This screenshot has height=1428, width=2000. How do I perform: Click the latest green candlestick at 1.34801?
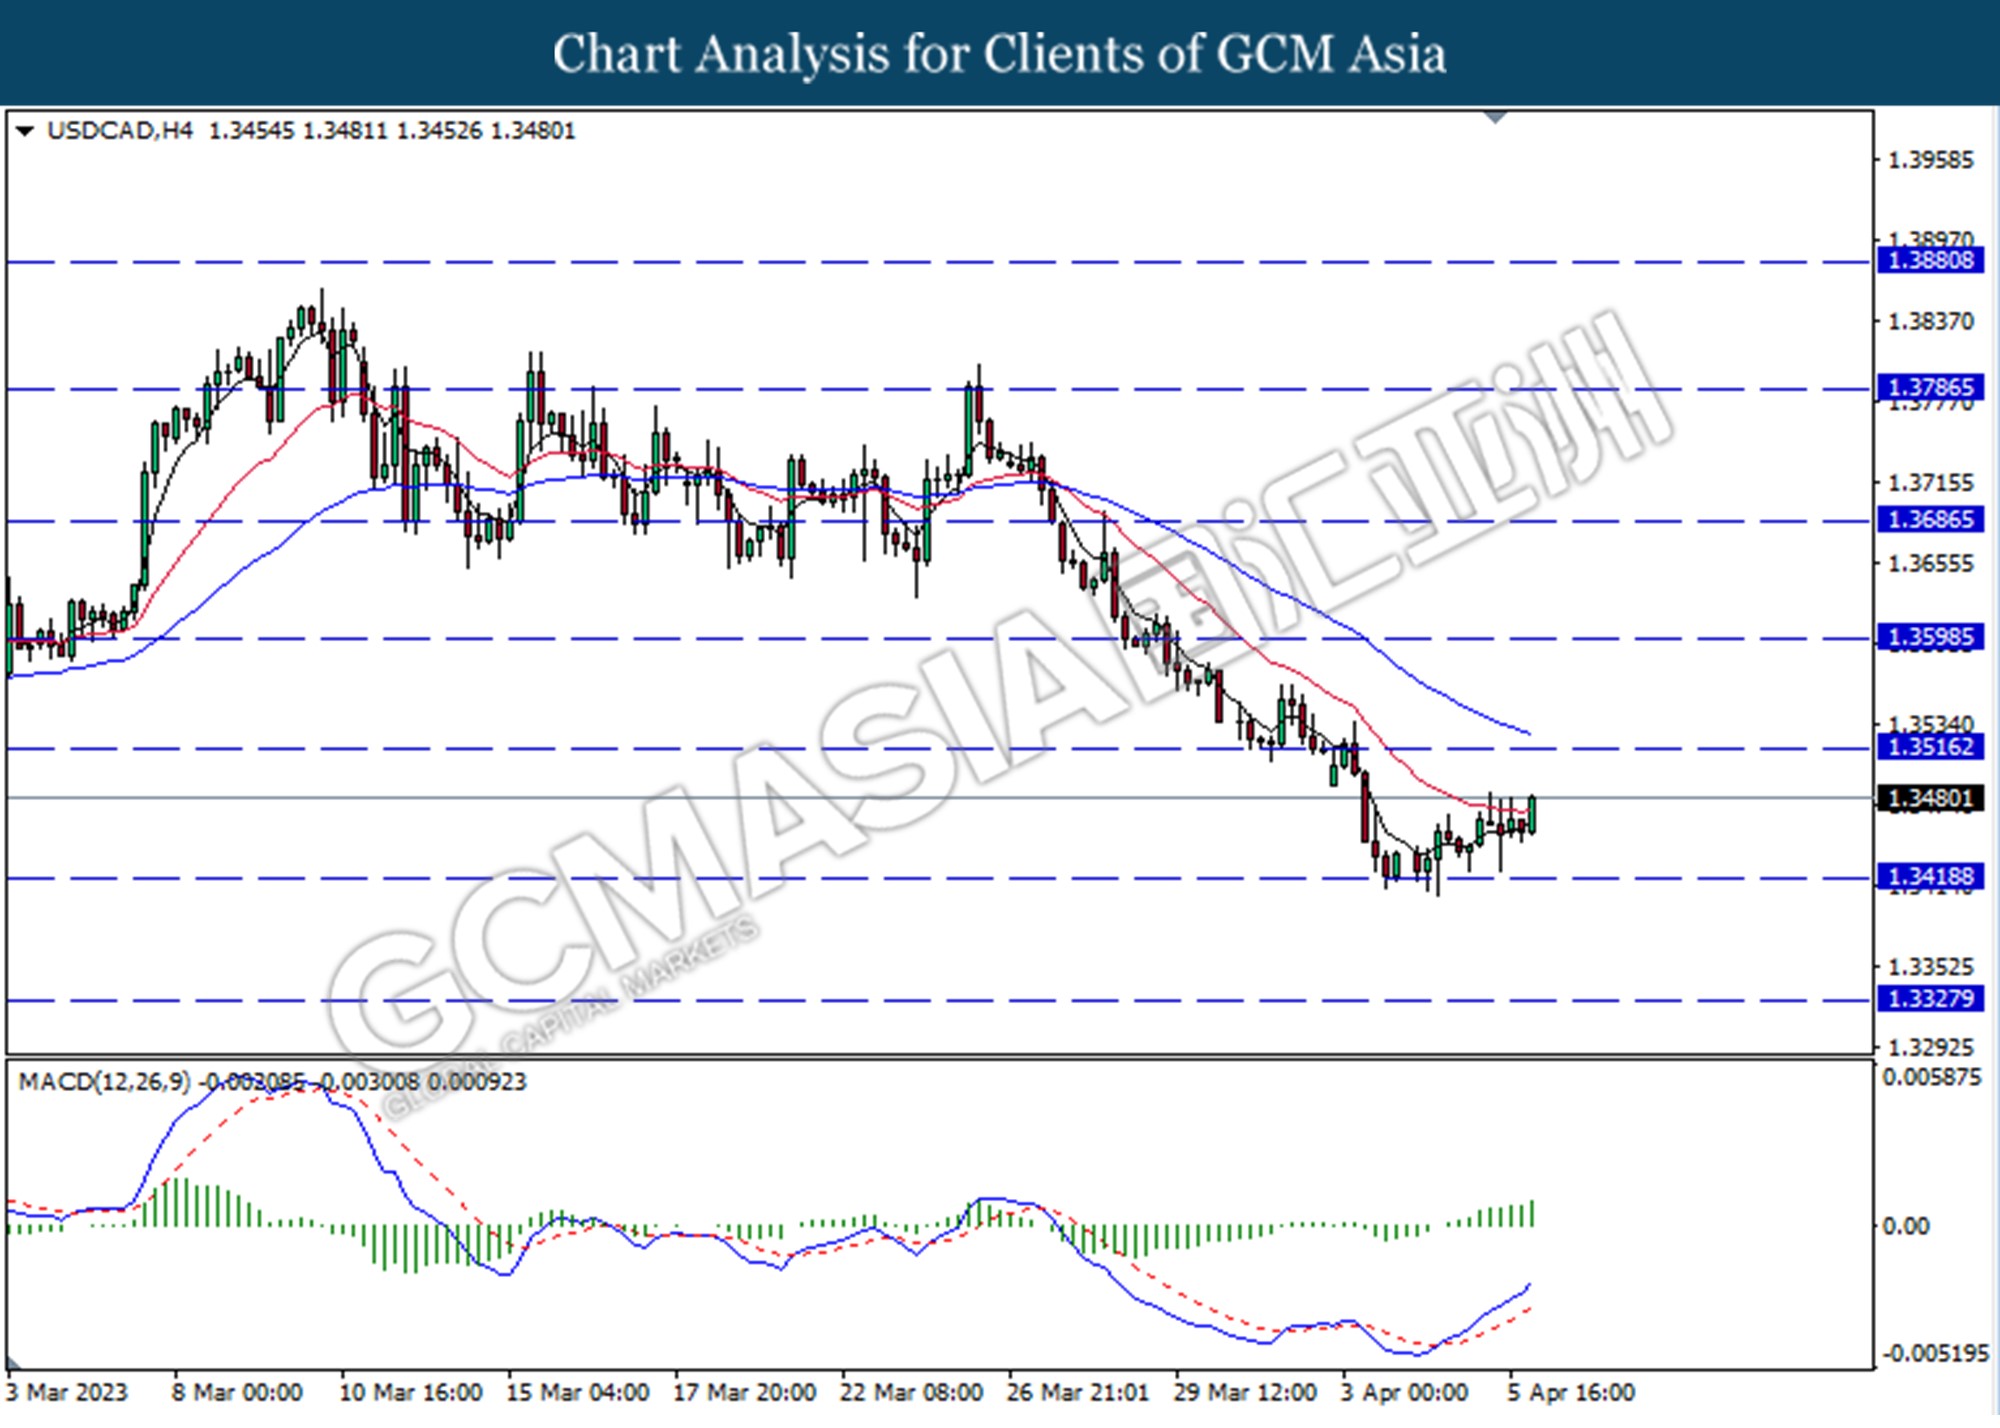1533,815
